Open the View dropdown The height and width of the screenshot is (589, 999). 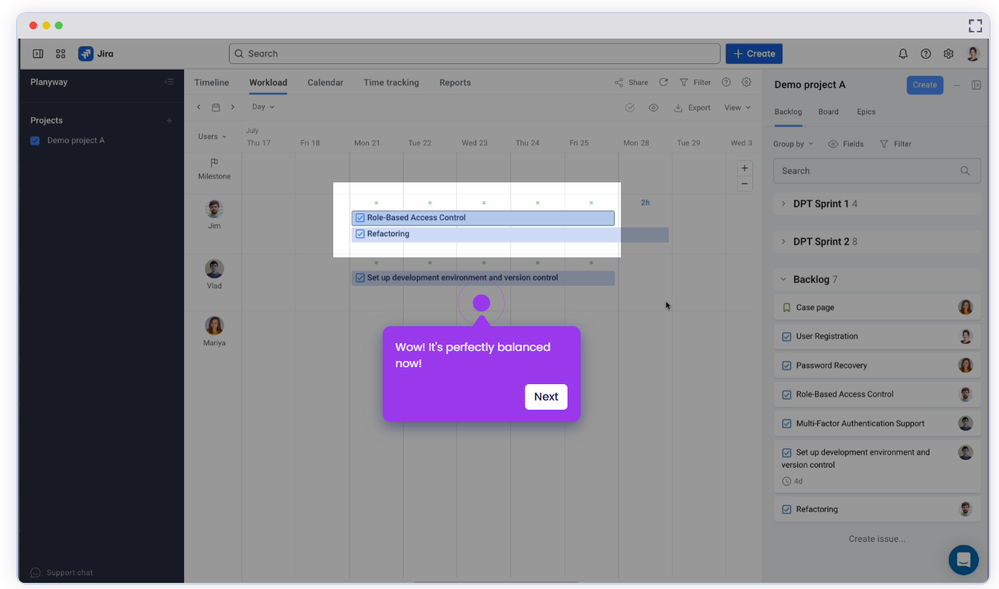737,108
